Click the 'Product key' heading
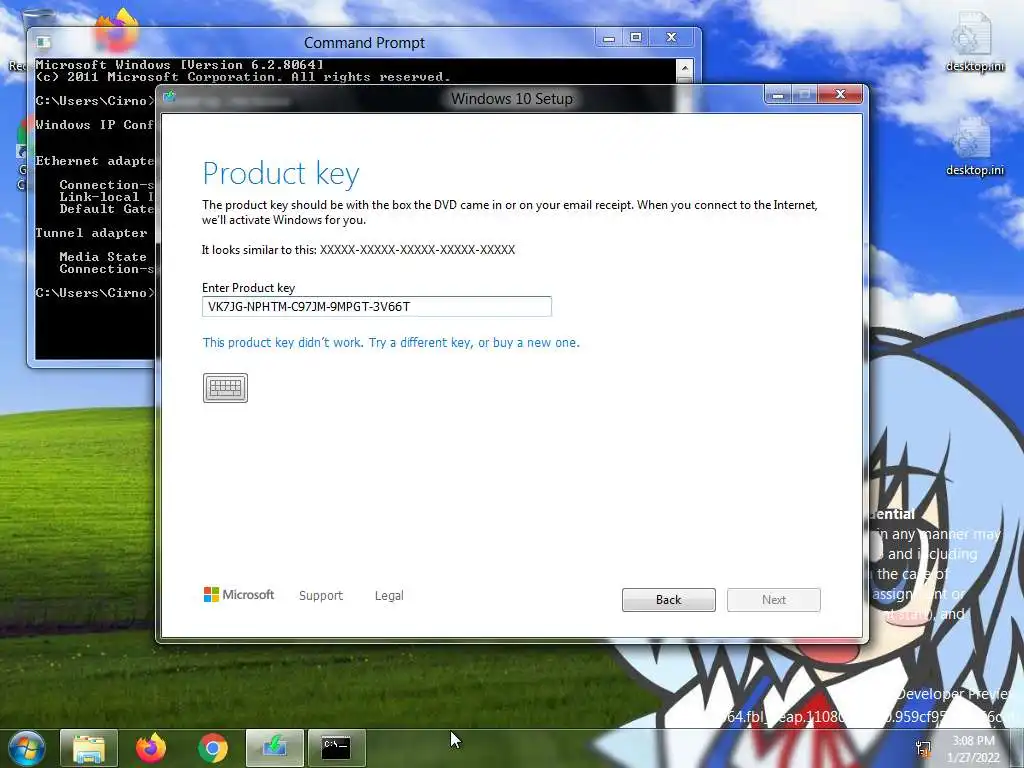Screen dimensions: 1024x768 [x=281, y=174]
